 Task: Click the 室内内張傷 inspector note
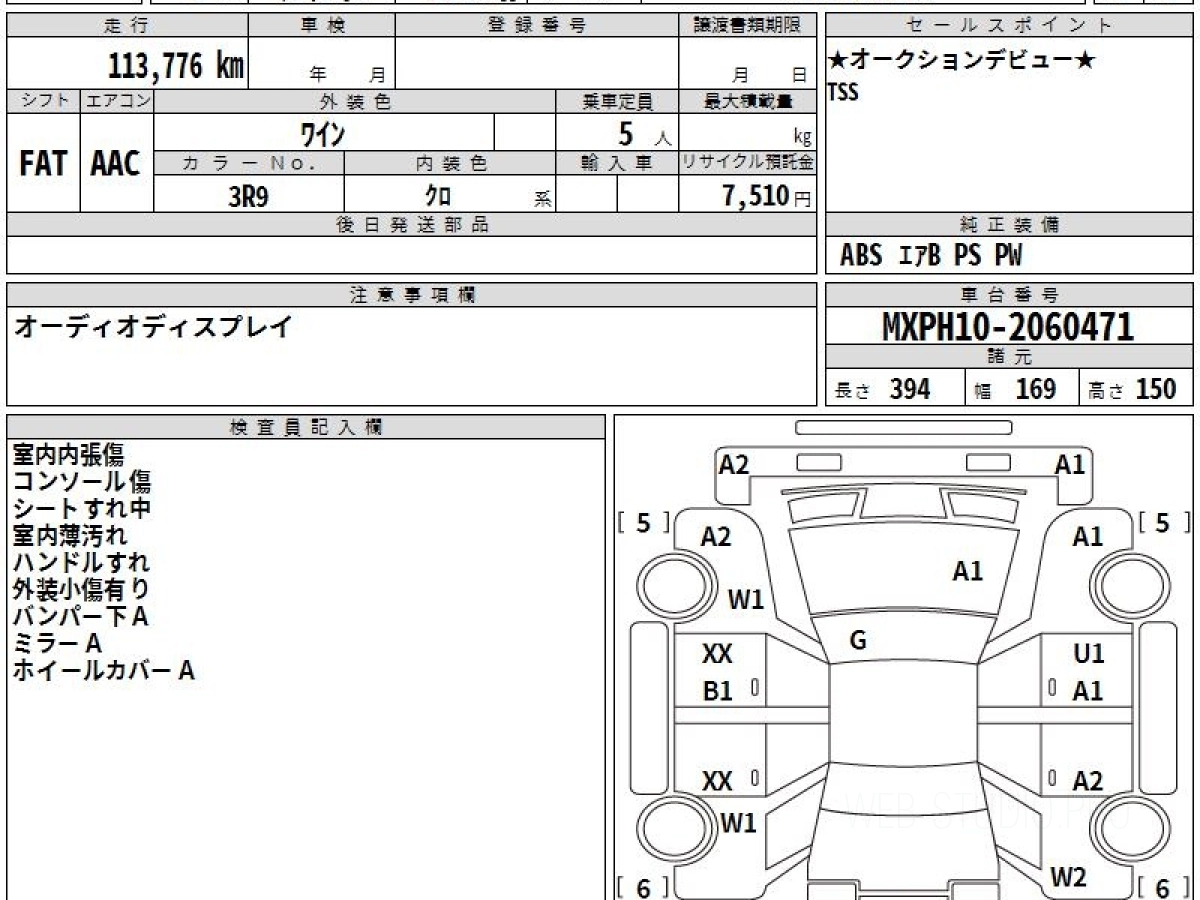68,455
